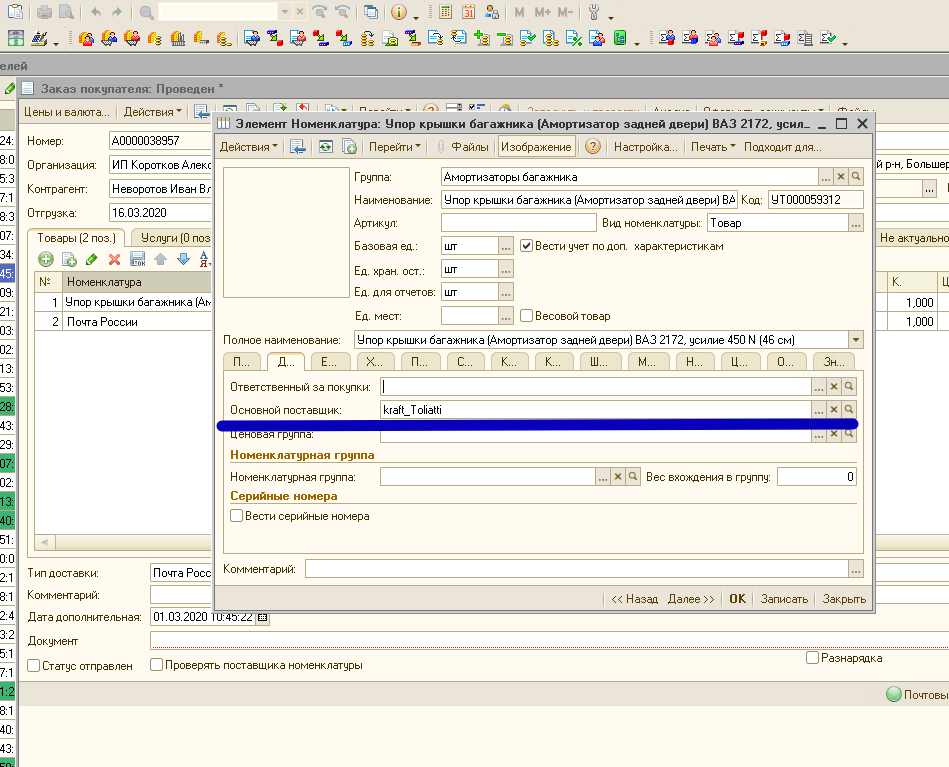
Task: Clear Номенклатурная группа field with X icon
Action: 618,477
